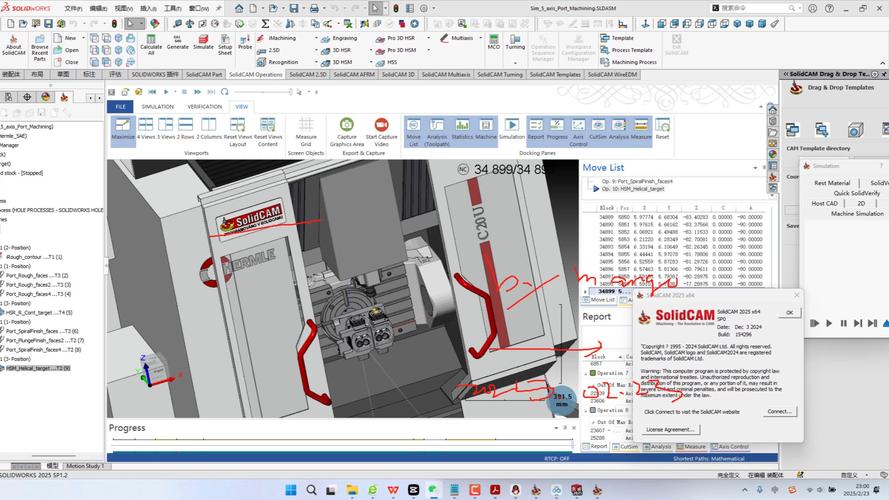Click Quick SolidVerify option
This screenshot has width=889, height=500.
click(857, 193)
